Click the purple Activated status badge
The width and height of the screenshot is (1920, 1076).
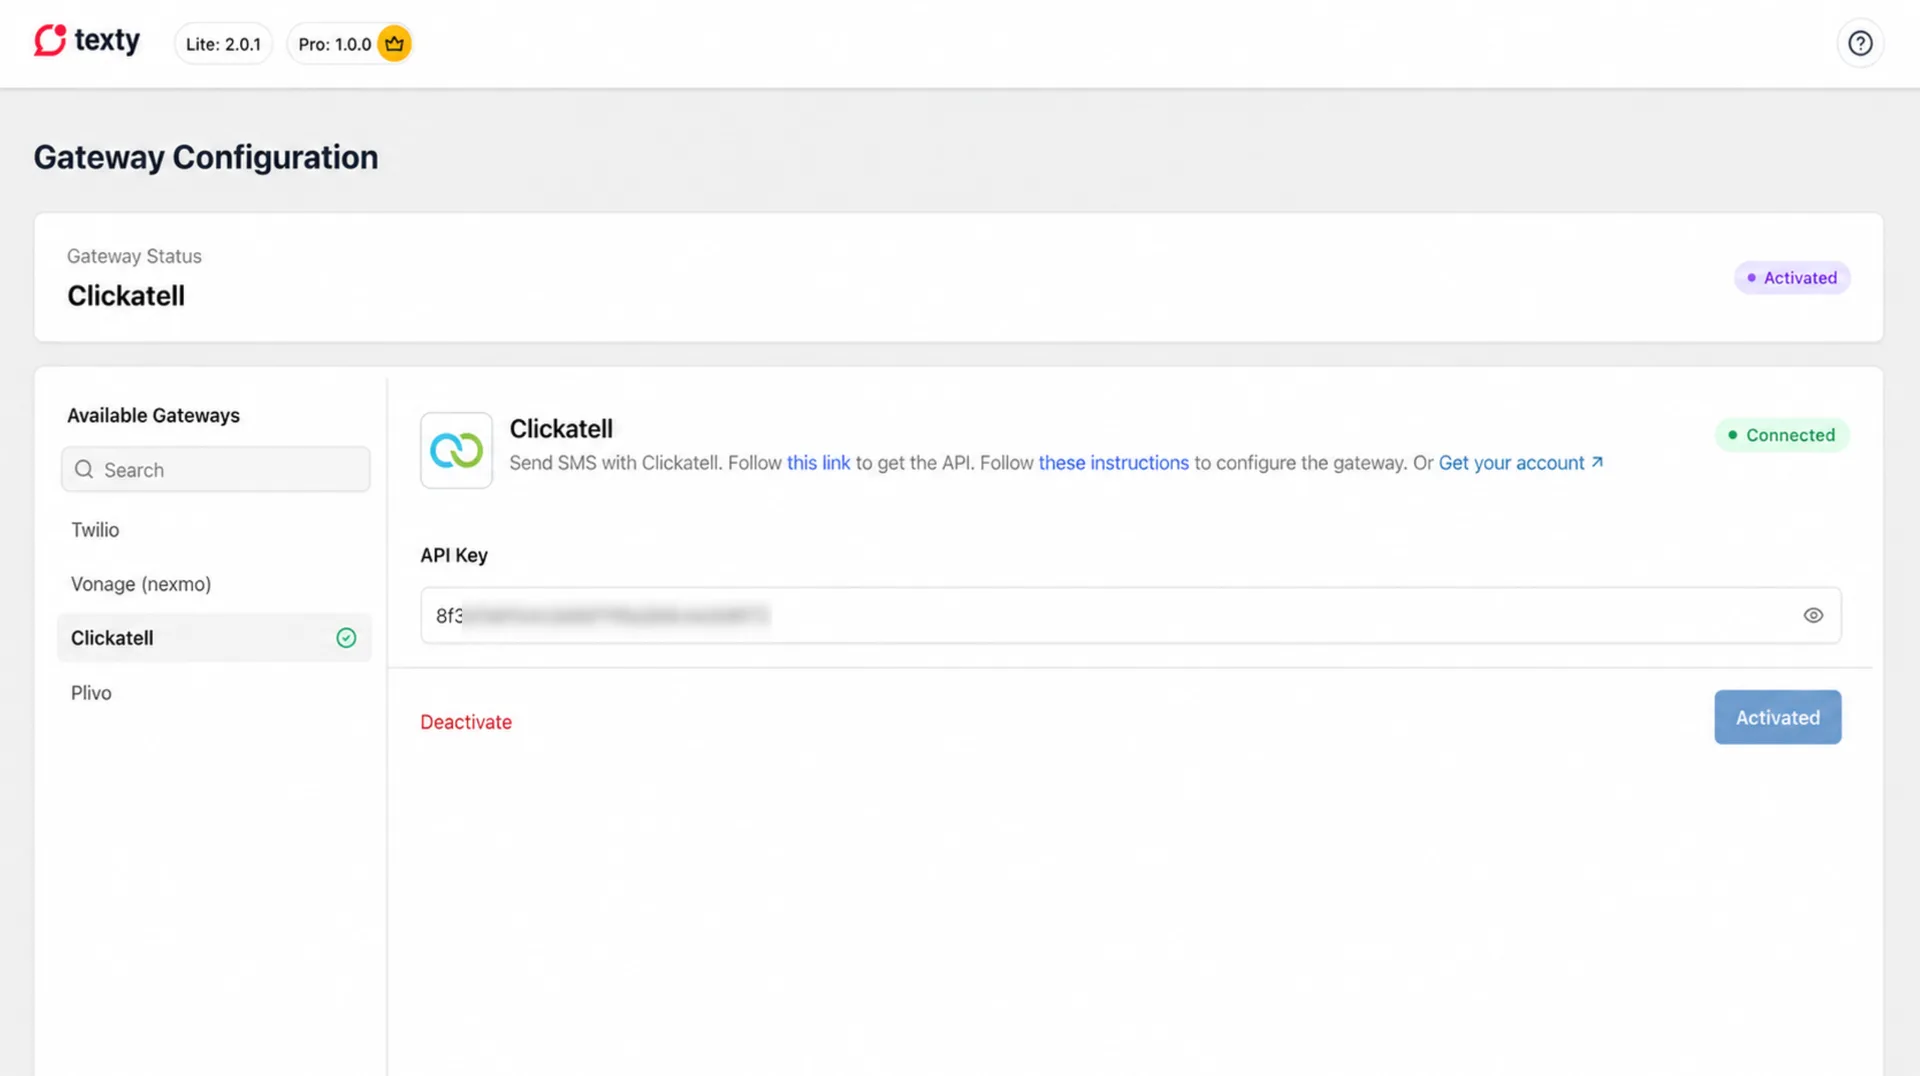(1792, 278)
